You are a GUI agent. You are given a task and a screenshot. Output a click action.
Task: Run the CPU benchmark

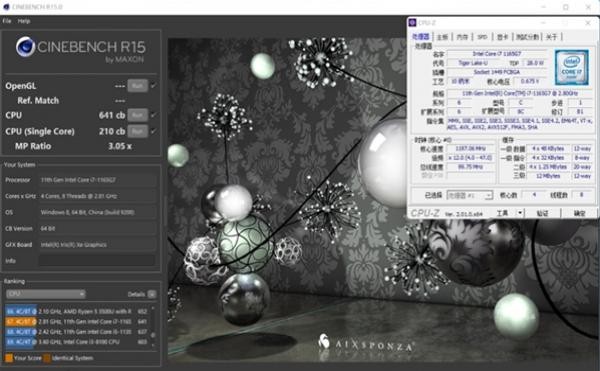(137, 115)
